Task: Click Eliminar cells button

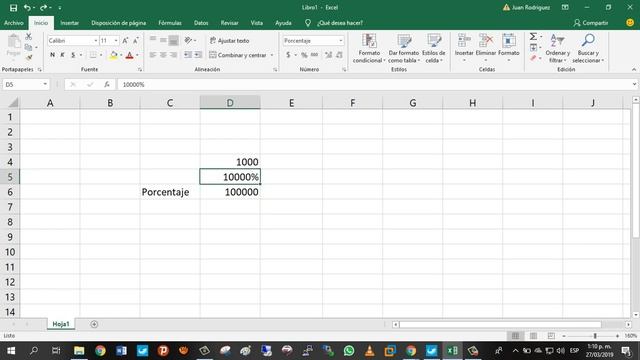Action: 486,48
